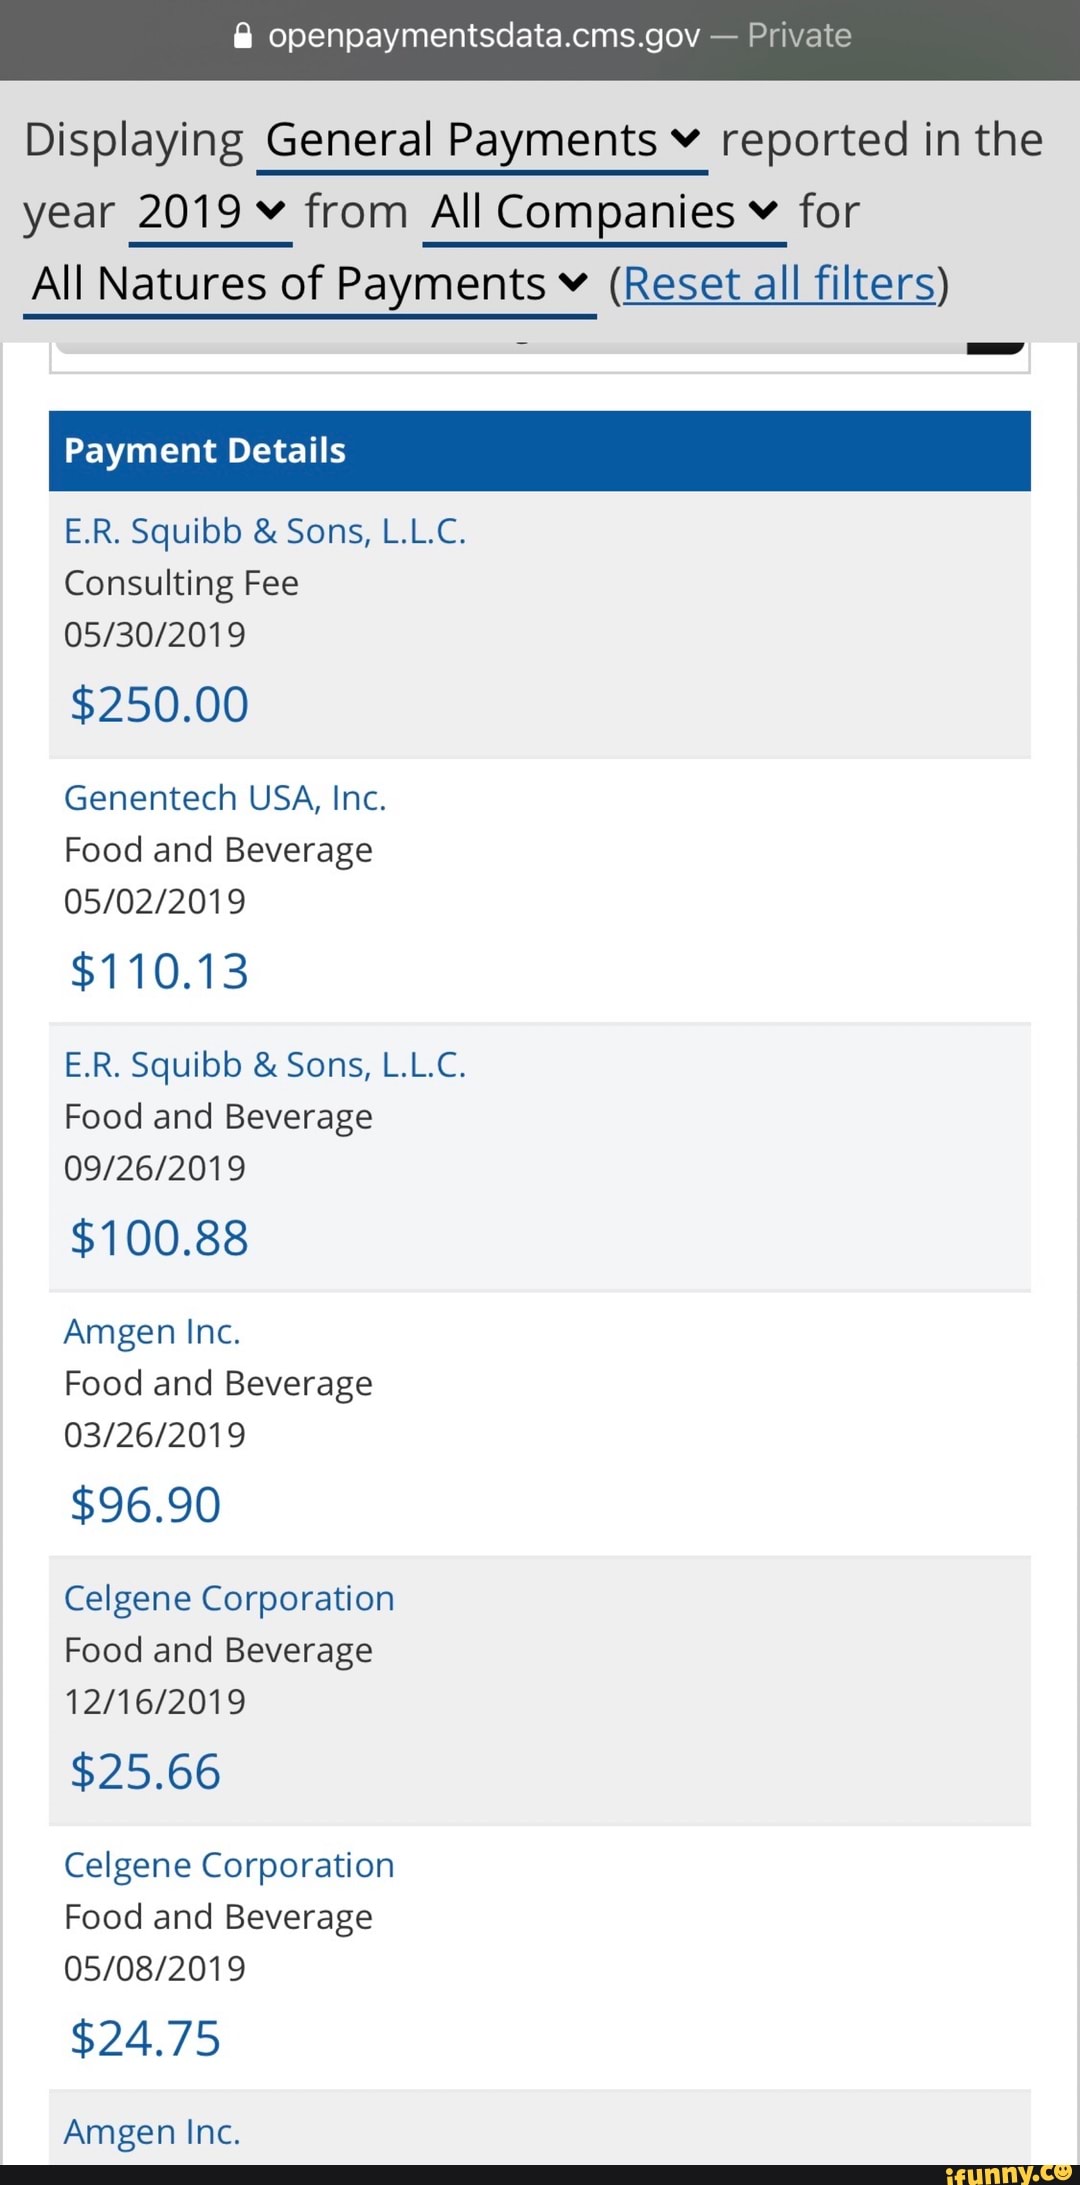Open E.R. Squibb Food and Beverage link
The image size is (1080, 2185).
click(x=265, y=1066)
